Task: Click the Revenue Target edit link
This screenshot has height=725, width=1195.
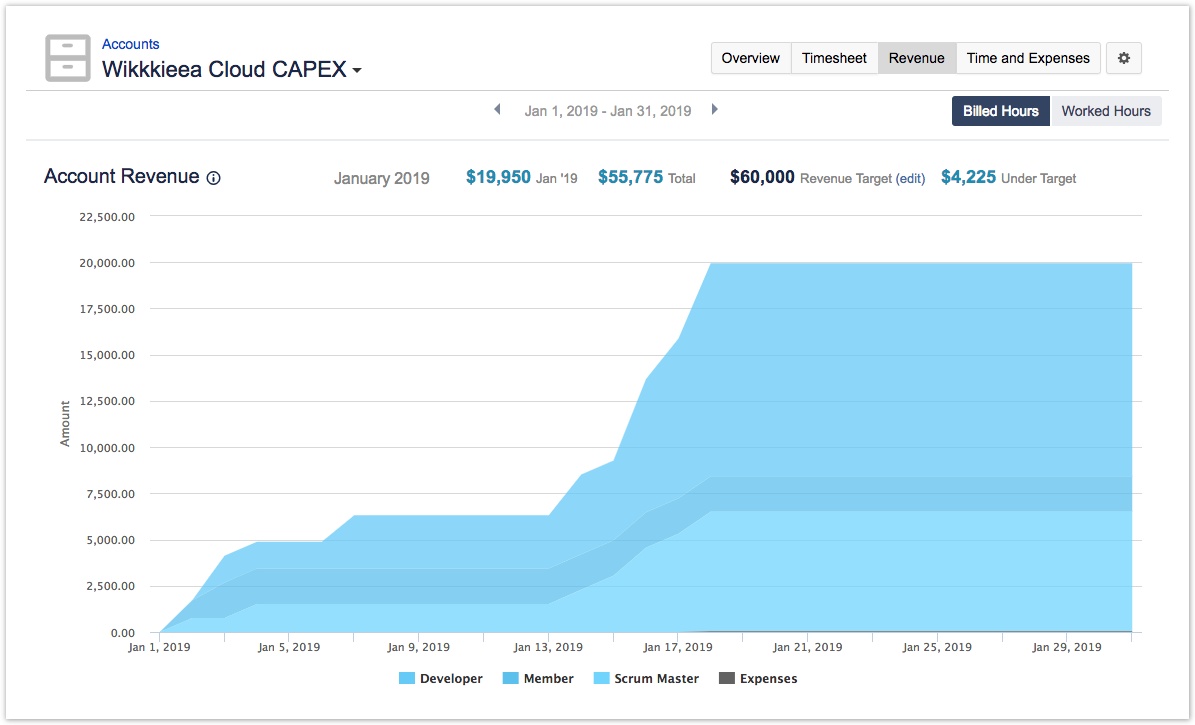Action: click(910, 179)
